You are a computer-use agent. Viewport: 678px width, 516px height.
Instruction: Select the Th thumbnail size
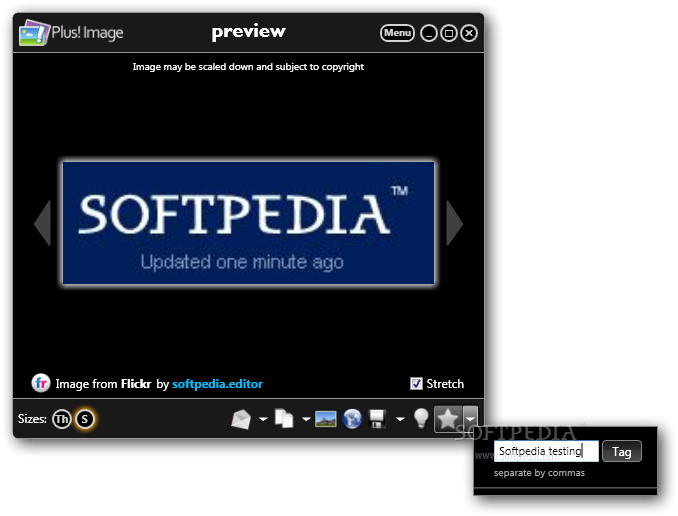(61, 419)
